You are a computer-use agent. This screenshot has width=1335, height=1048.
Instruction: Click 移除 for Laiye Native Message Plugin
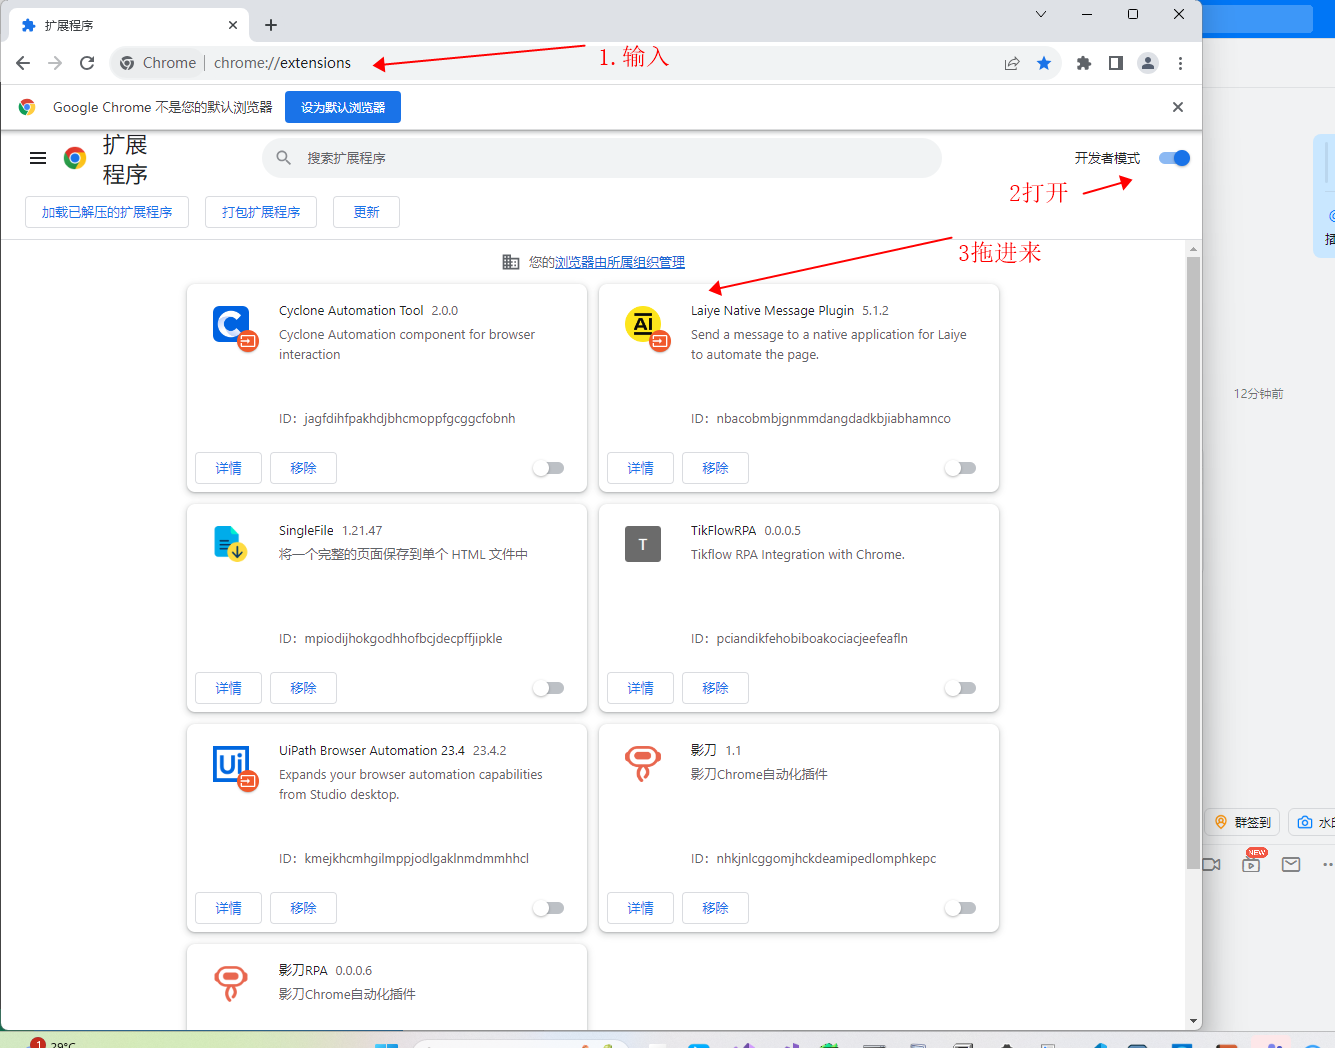coord(715,468)
